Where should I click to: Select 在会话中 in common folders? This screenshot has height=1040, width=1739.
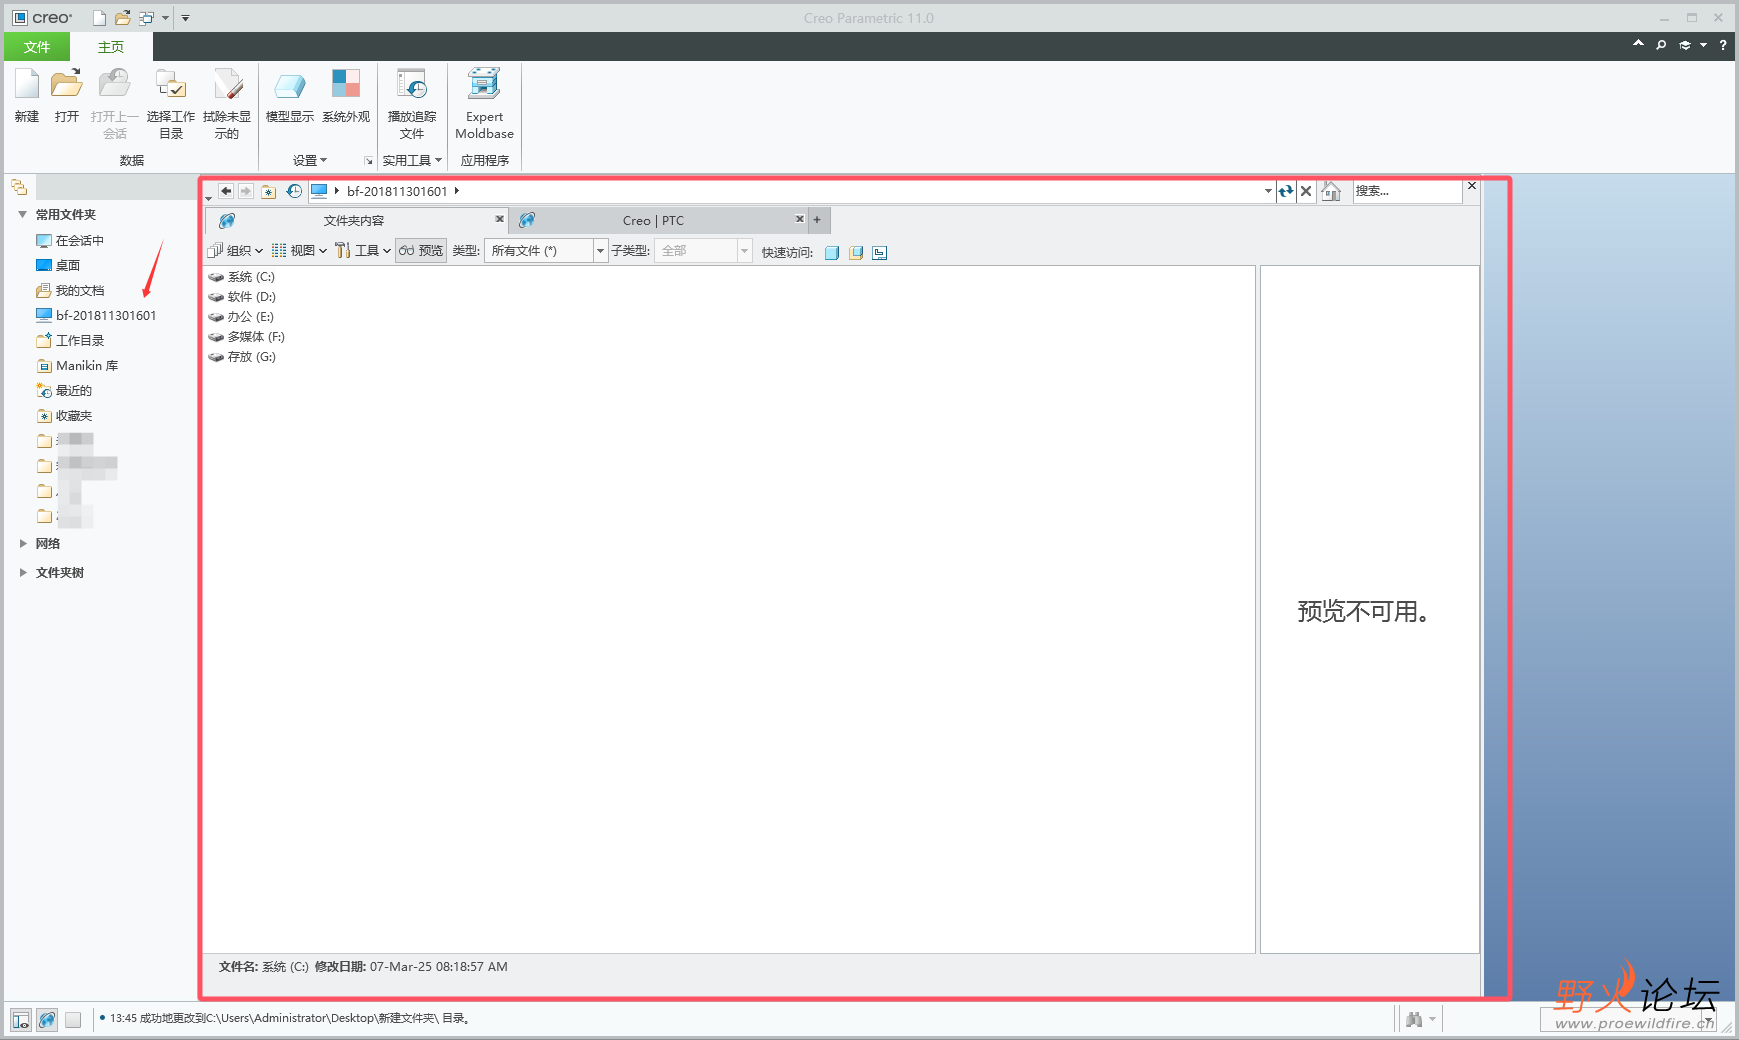click(70, 241)
